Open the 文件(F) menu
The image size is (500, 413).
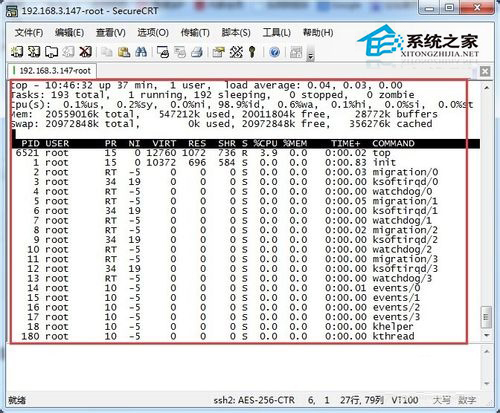tap(29, 33)
